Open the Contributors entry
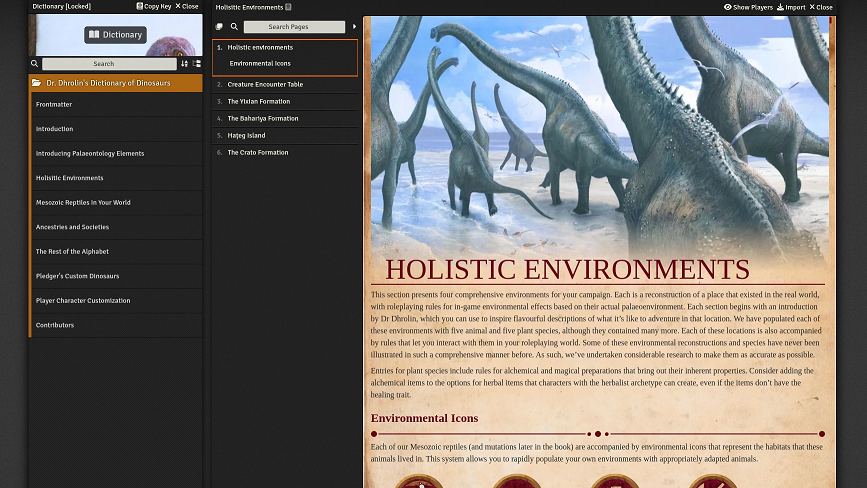The height and width of the screenshot is (488, 867). (117, 325)
